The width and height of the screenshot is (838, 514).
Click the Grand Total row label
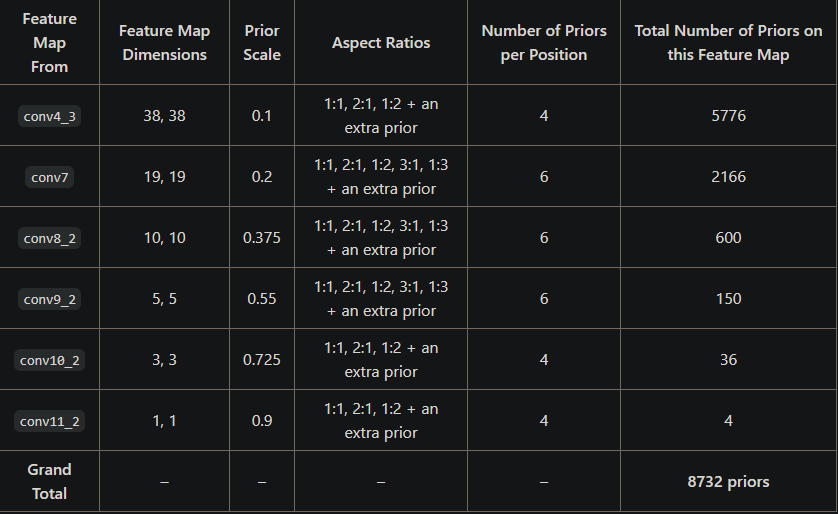[49, 481]
